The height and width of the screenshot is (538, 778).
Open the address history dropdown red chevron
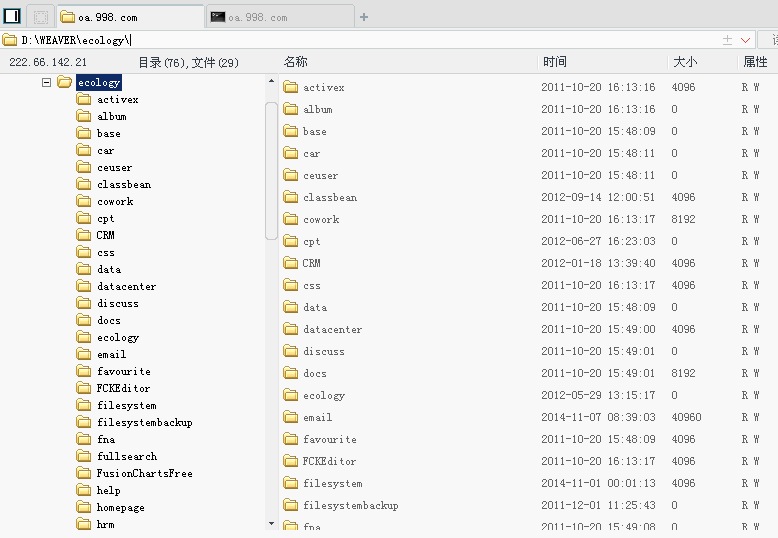tap(745, 40)
